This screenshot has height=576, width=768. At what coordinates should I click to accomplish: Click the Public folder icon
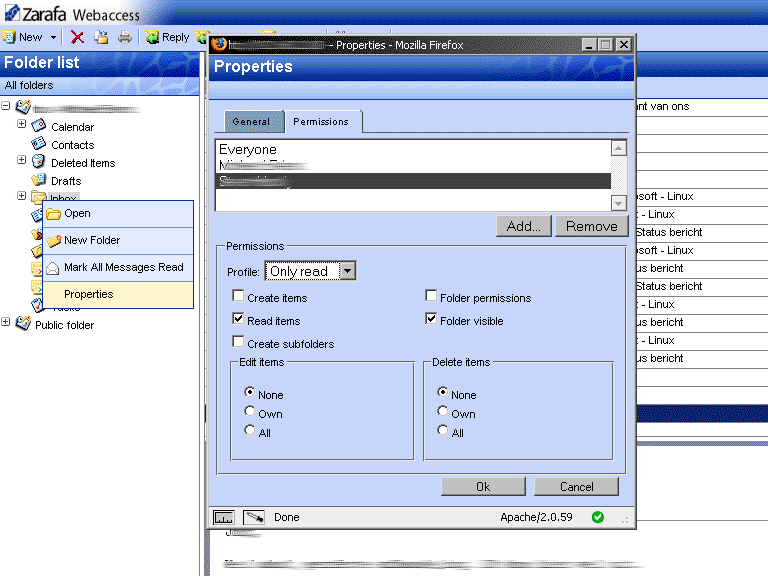click(x=22, y=324)
